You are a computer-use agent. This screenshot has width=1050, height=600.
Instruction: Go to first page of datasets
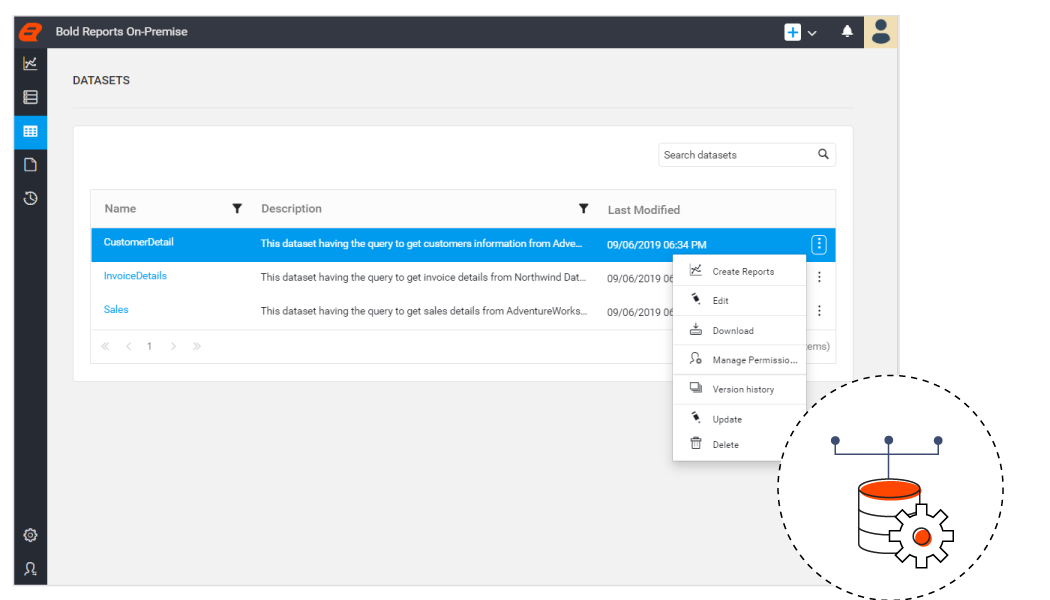click(x=105, y=346)
